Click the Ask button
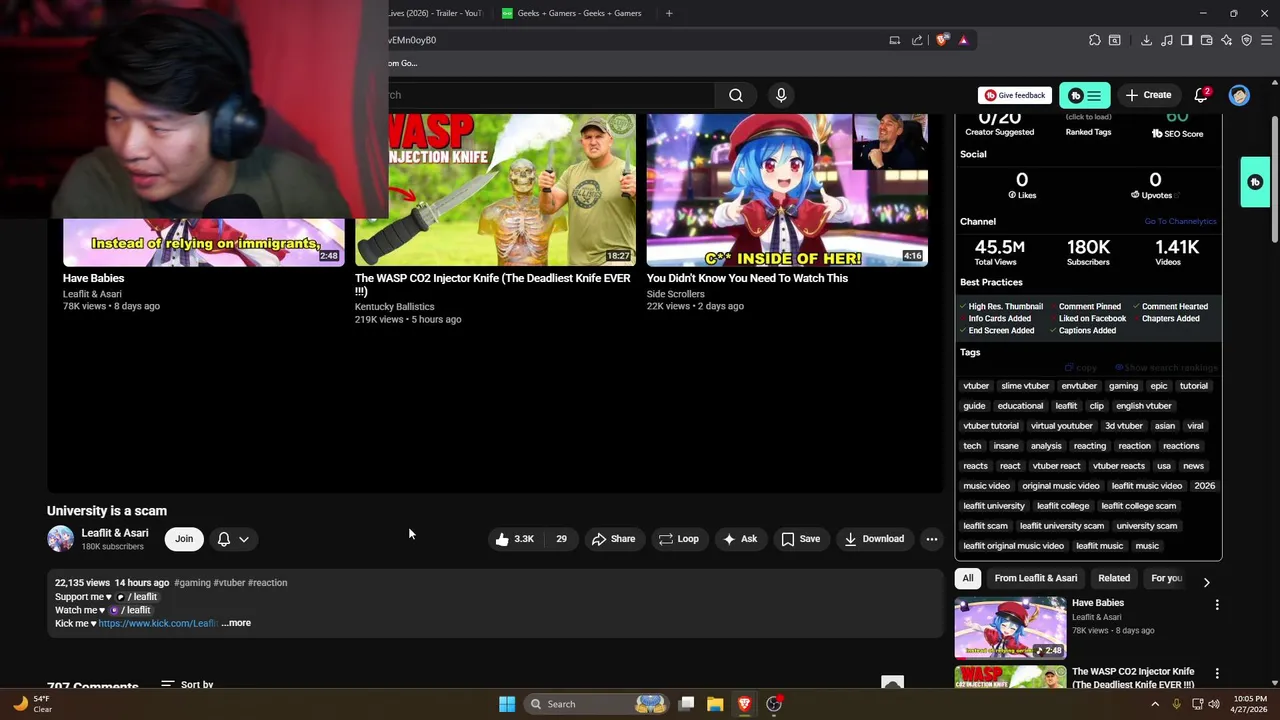1280x720 pixels. click(x=740, y=539)
